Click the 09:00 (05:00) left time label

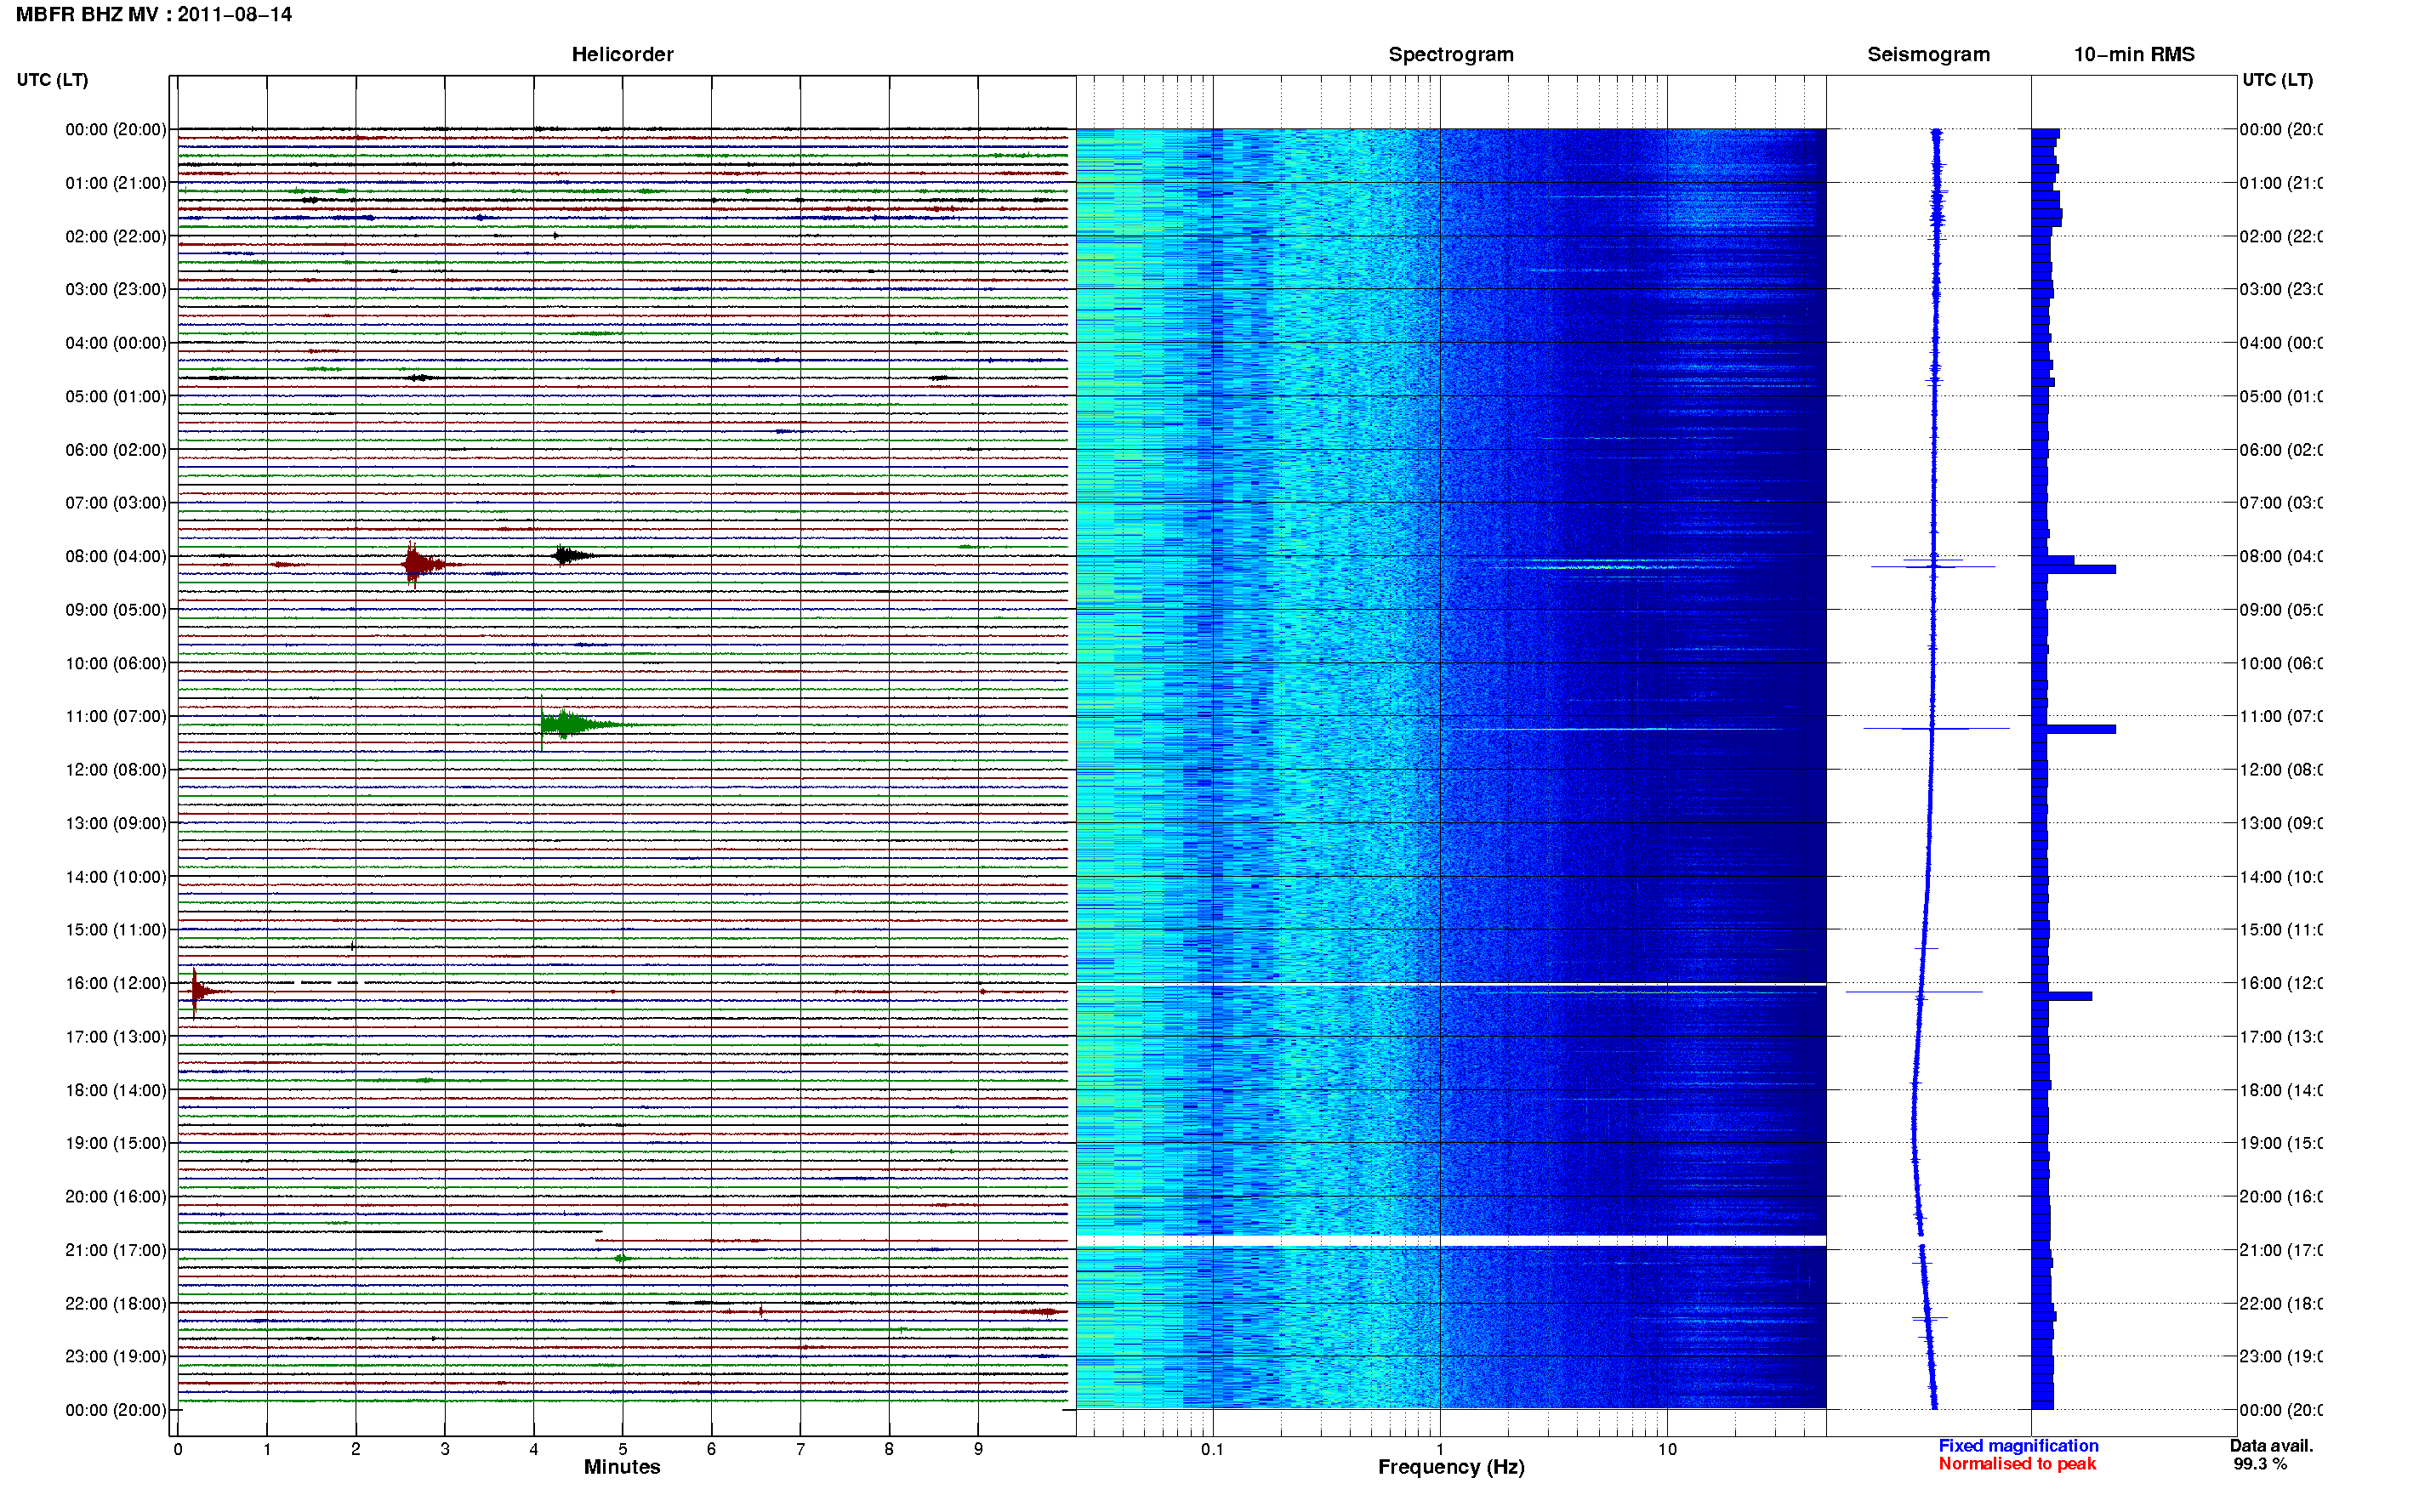(x=116, y=610)
